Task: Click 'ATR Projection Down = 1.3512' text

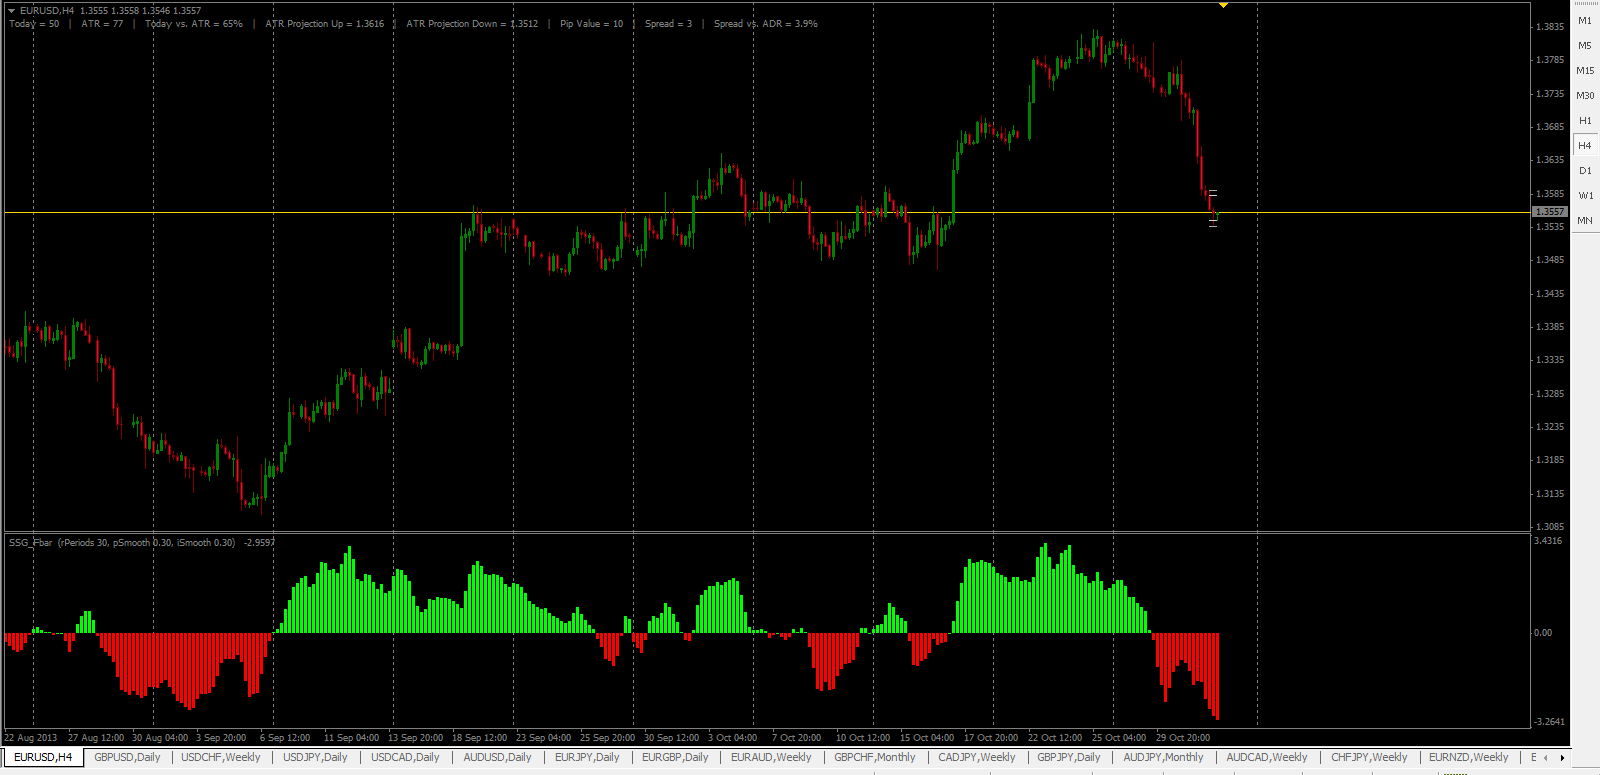Action: [472, 24]
